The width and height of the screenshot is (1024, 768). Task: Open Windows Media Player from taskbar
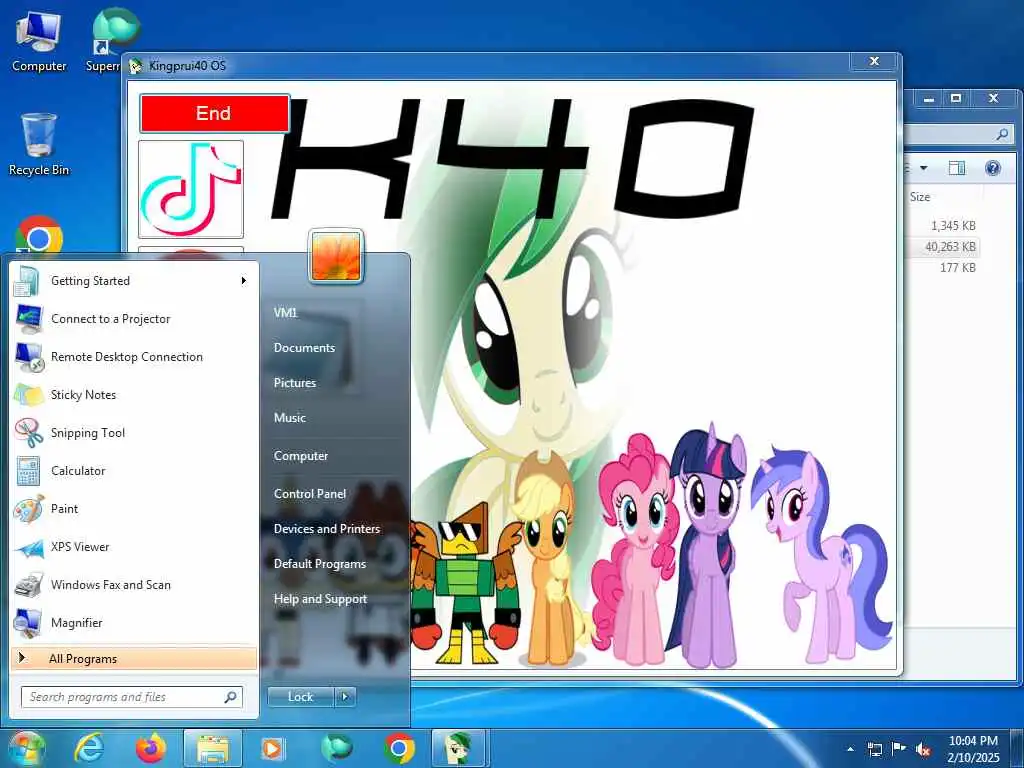click(x=272, y=748)
